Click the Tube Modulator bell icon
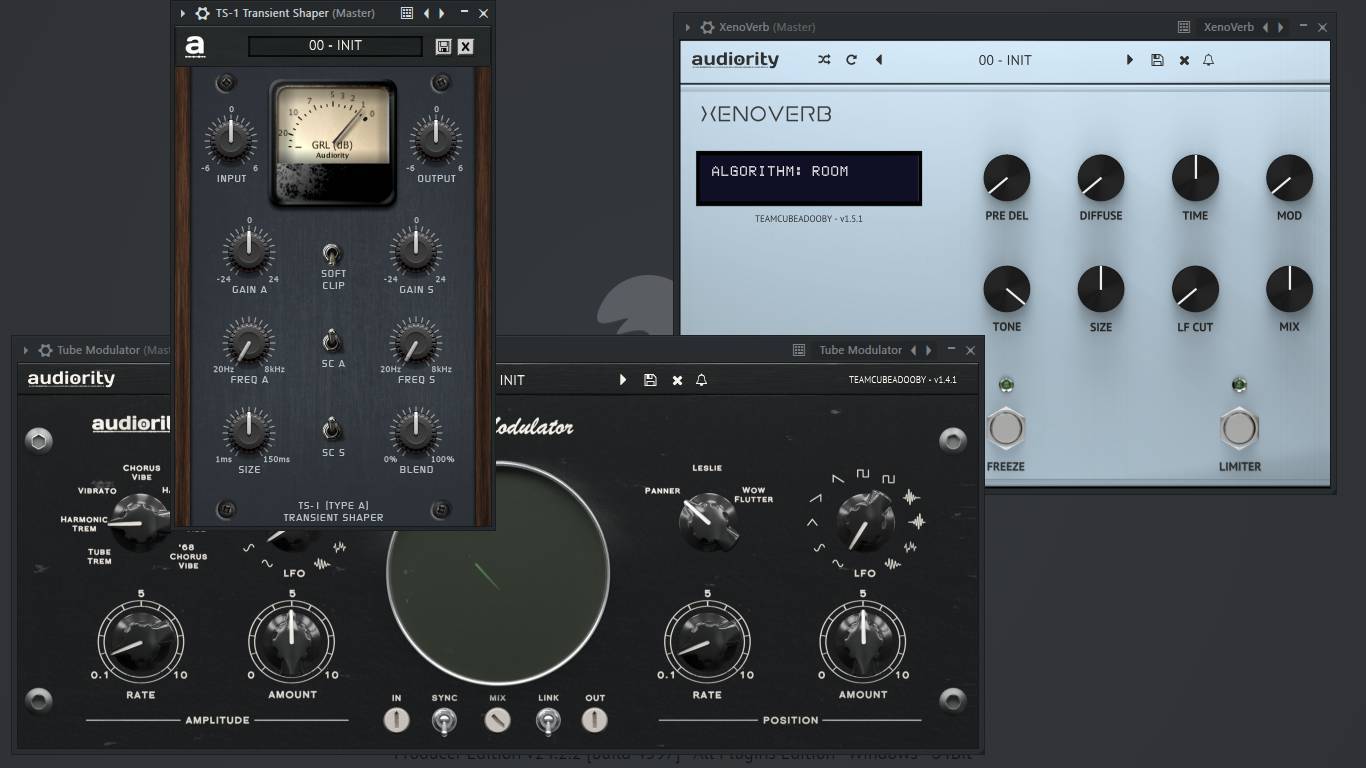The width and height of the screenshot is (1366, 768). [x=701, y=380]
